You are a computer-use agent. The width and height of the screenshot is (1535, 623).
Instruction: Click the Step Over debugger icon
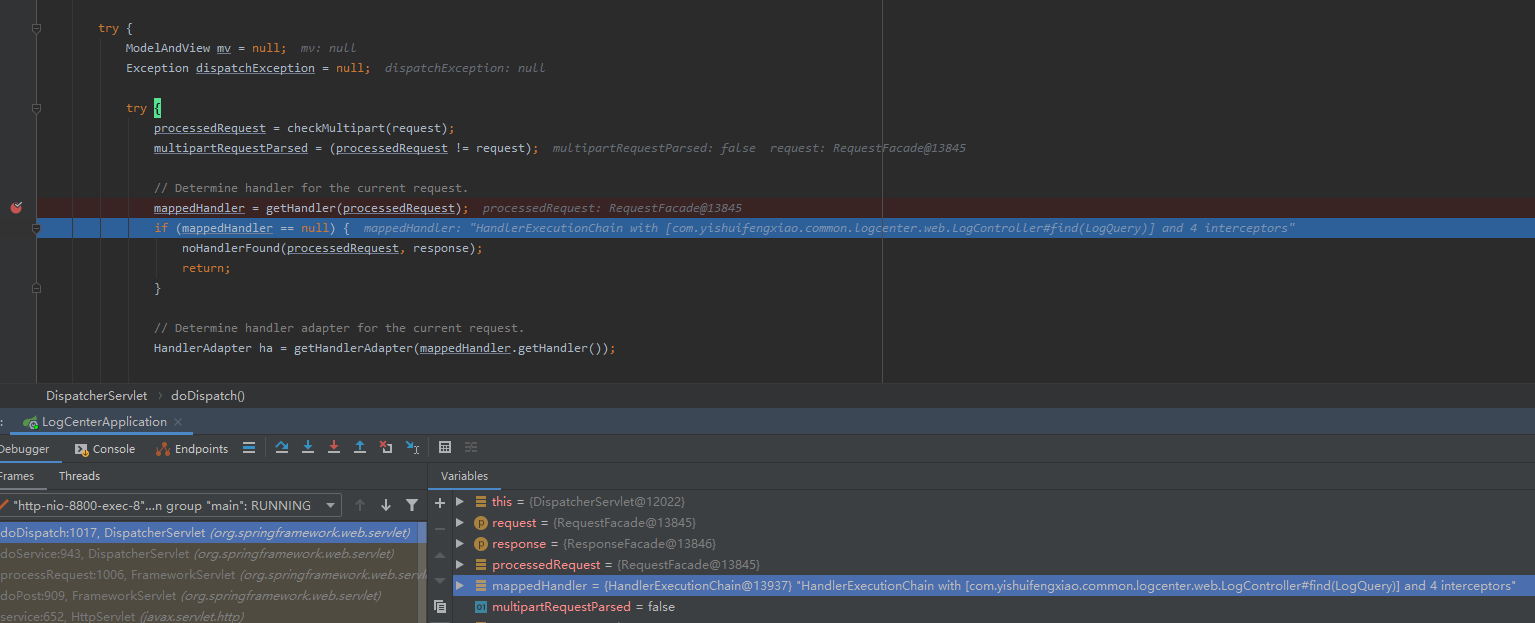point(282,447)
